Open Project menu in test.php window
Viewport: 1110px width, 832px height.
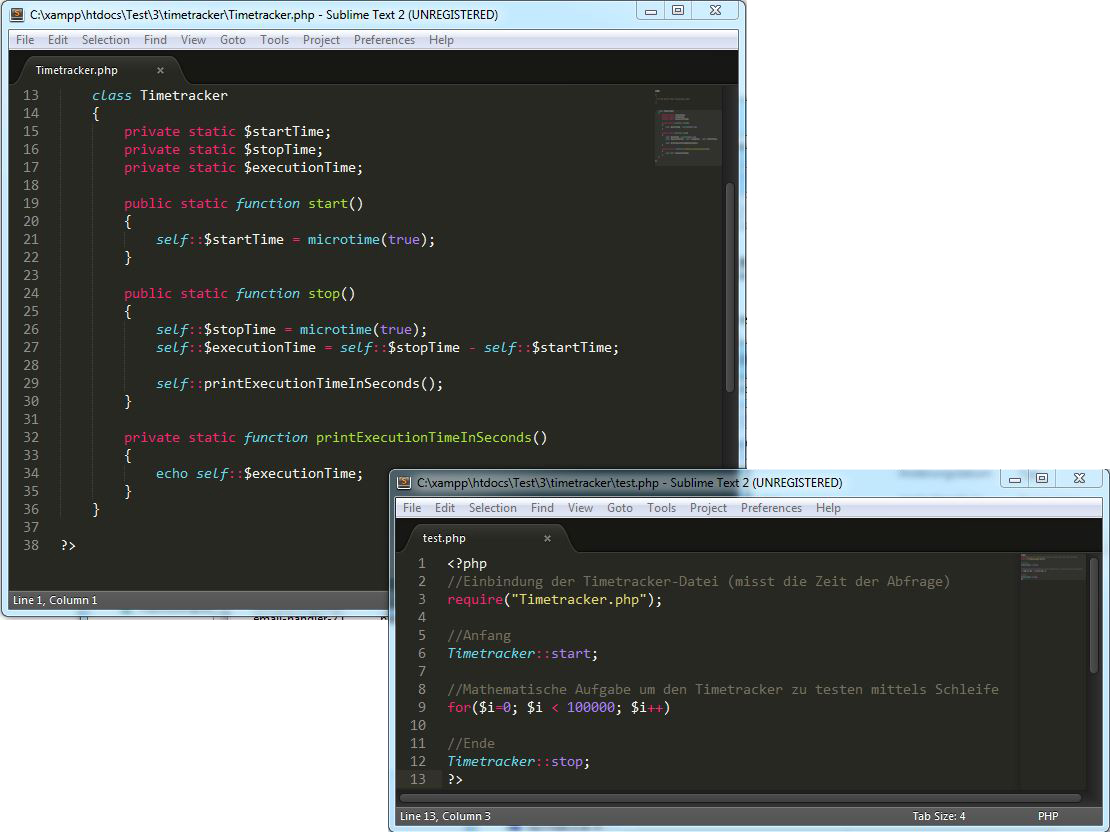(708, 508)
